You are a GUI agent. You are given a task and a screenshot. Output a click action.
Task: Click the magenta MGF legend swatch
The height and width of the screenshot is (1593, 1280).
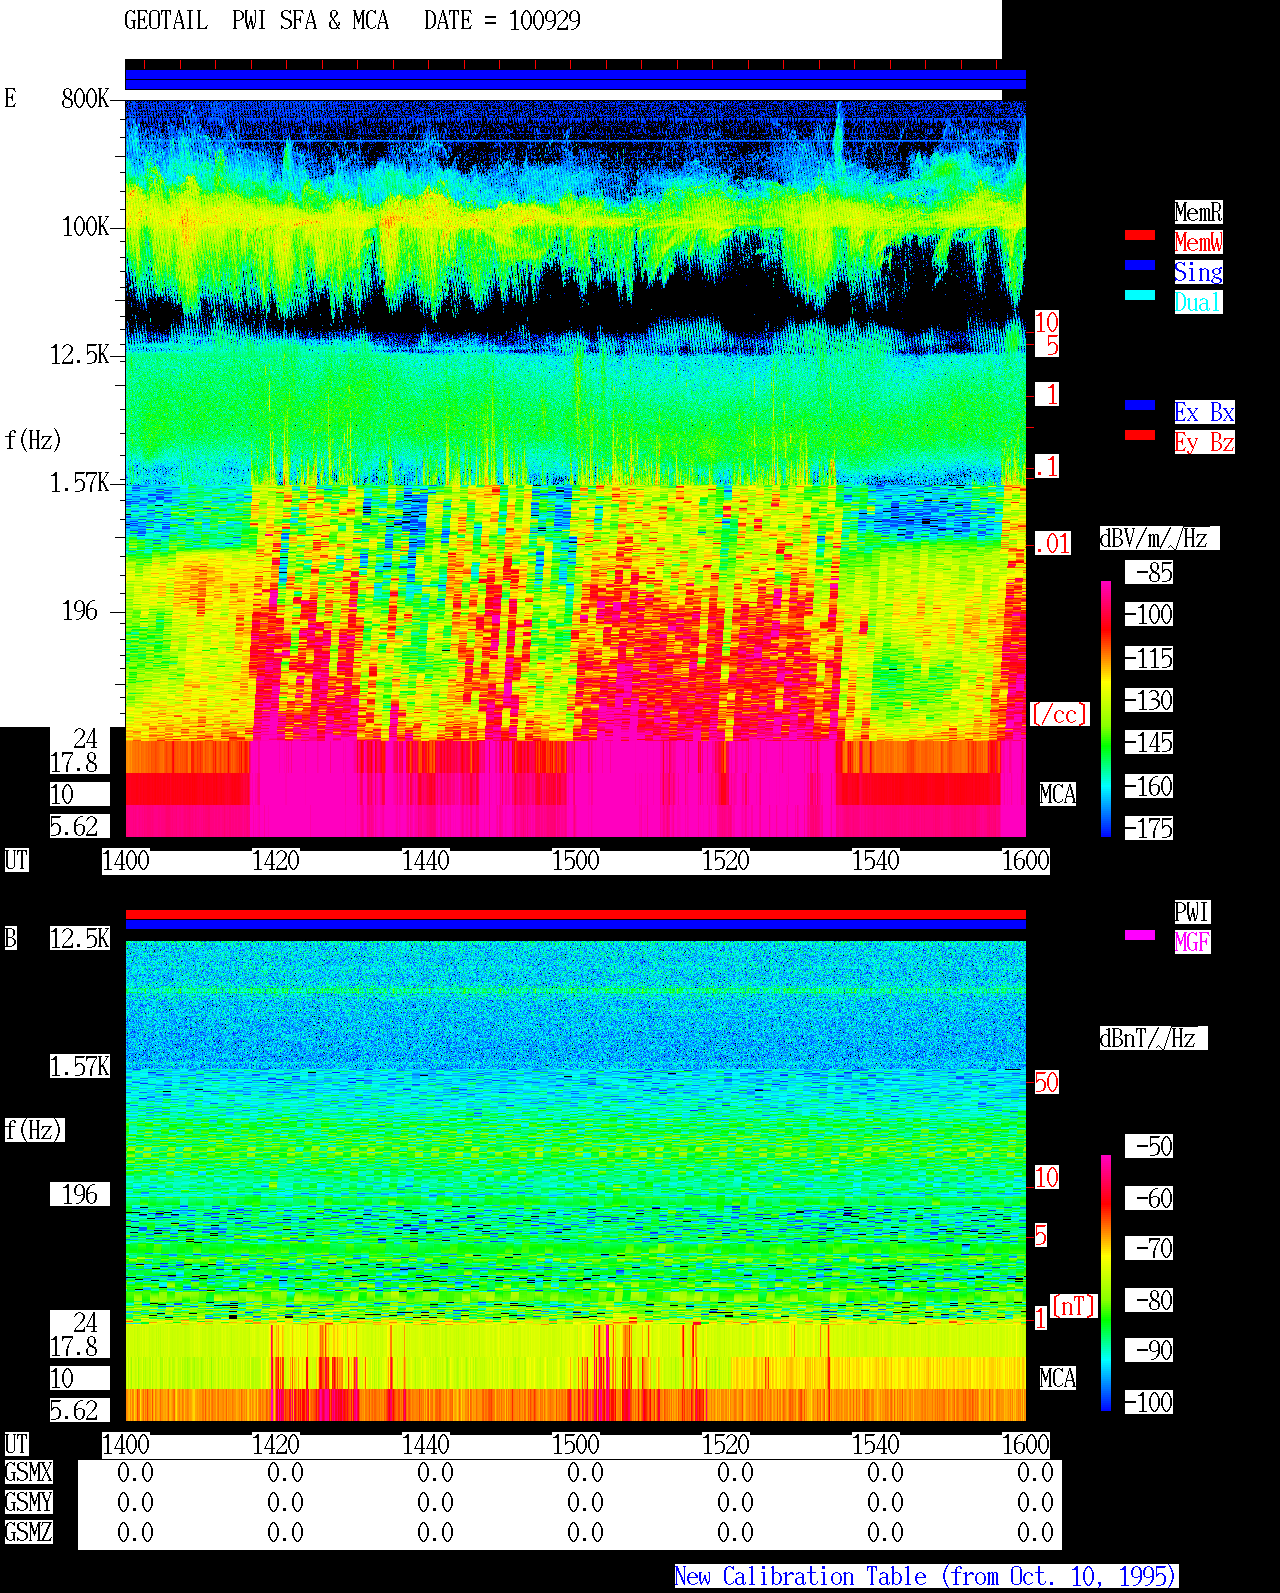coord(1140,935)
